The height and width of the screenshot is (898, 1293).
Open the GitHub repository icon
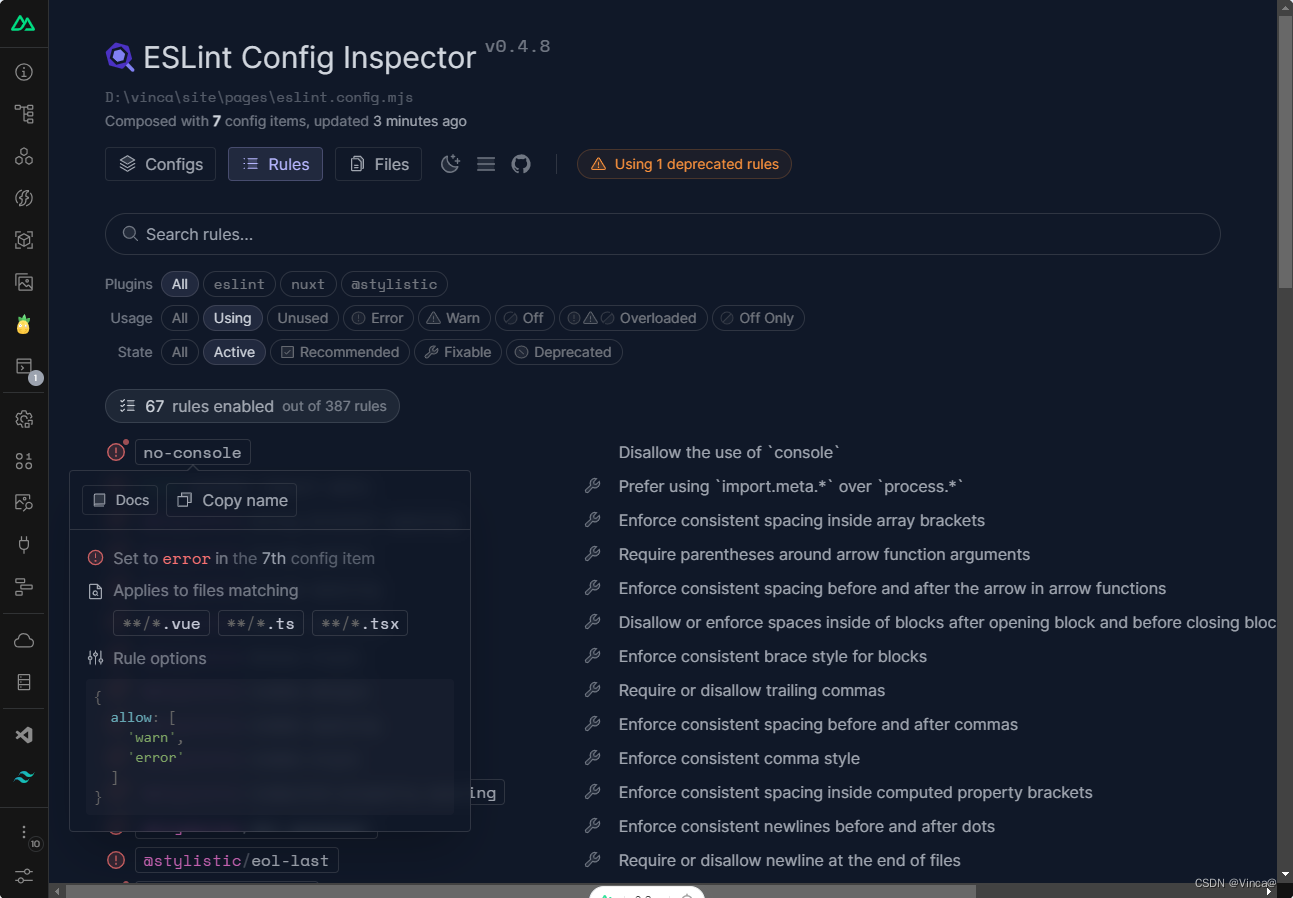pos(521,164)
